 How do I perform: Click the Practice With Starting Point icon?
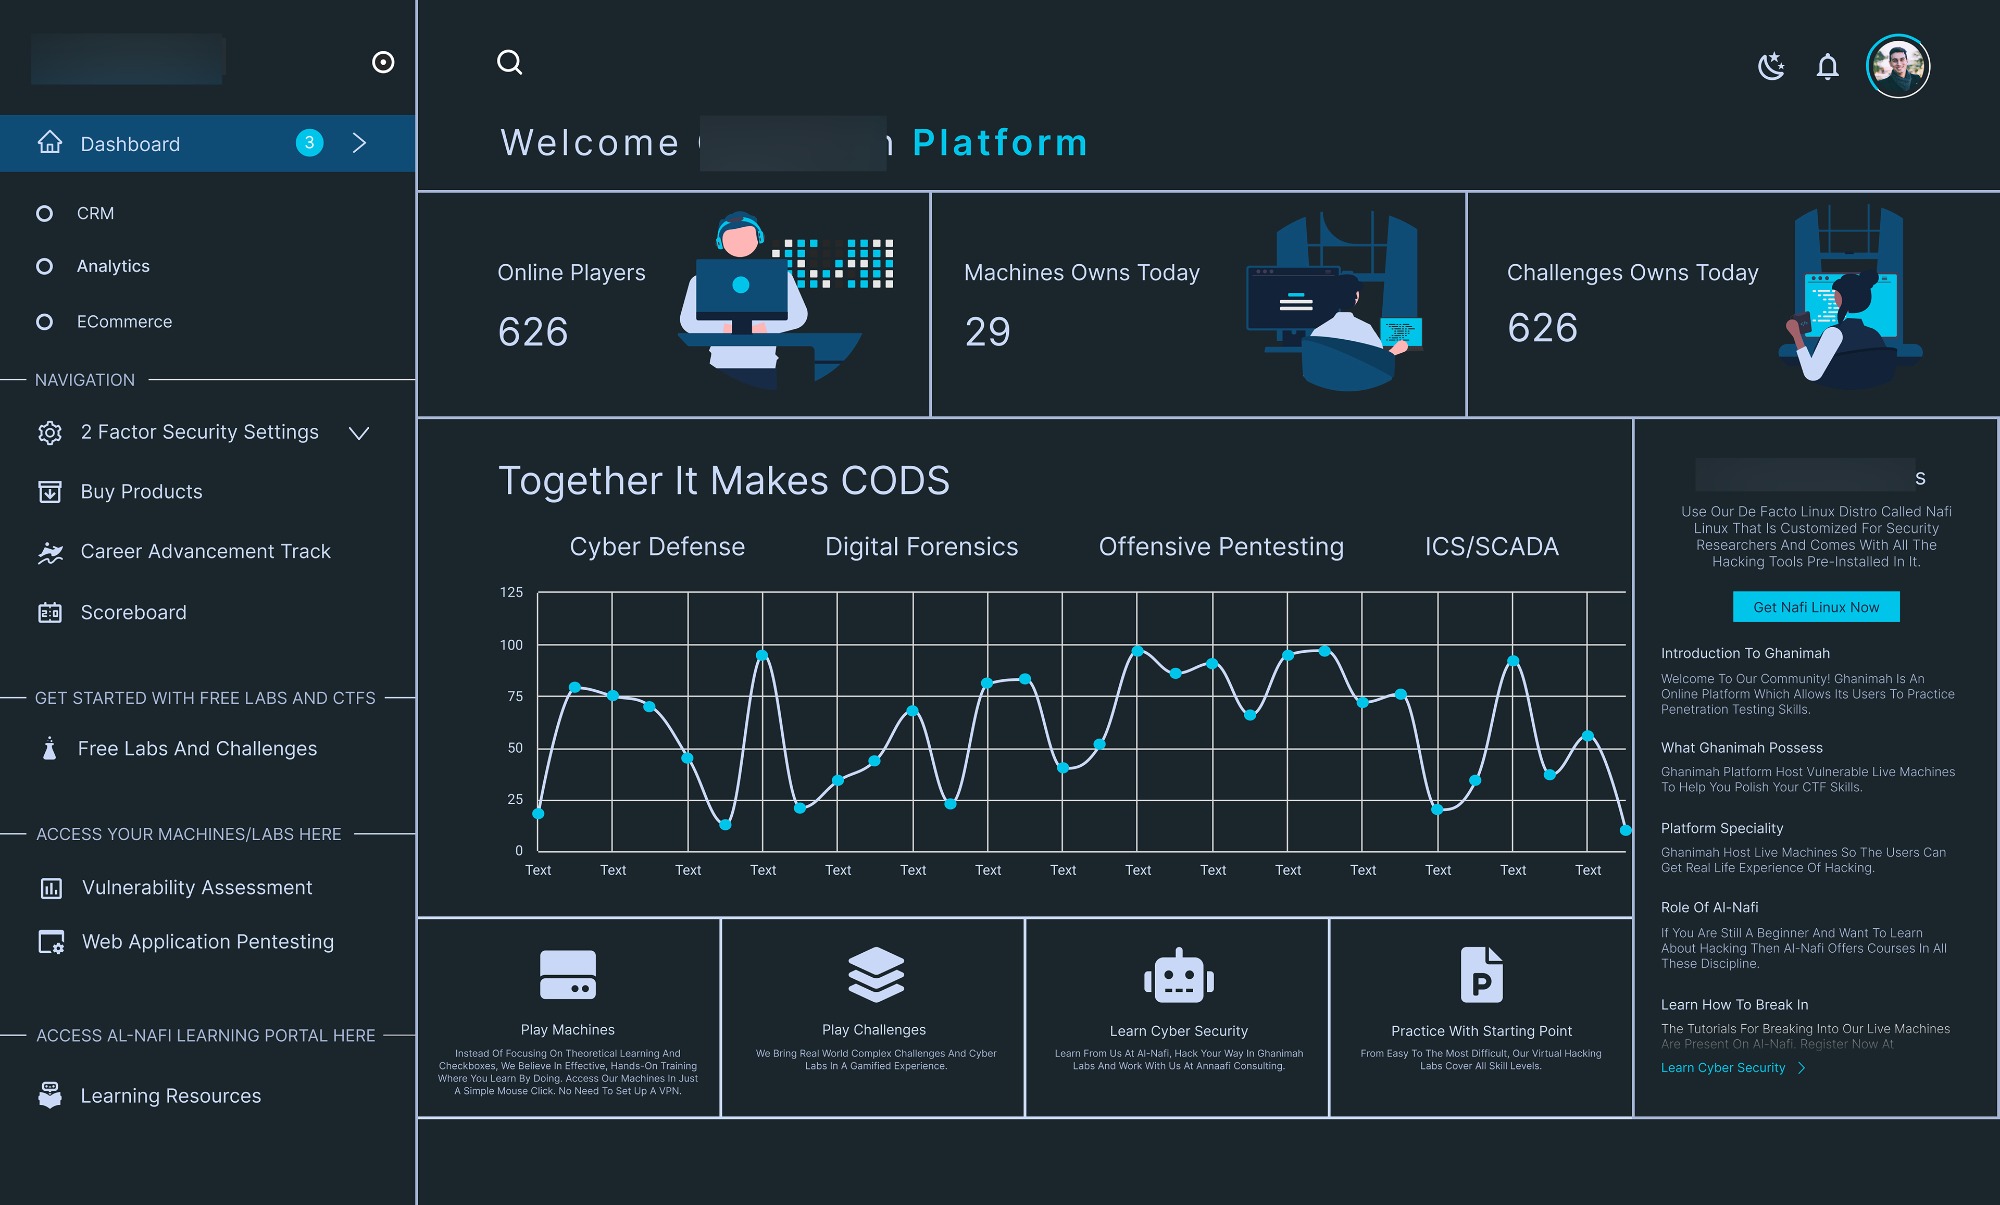click(x=1481, y=975)
